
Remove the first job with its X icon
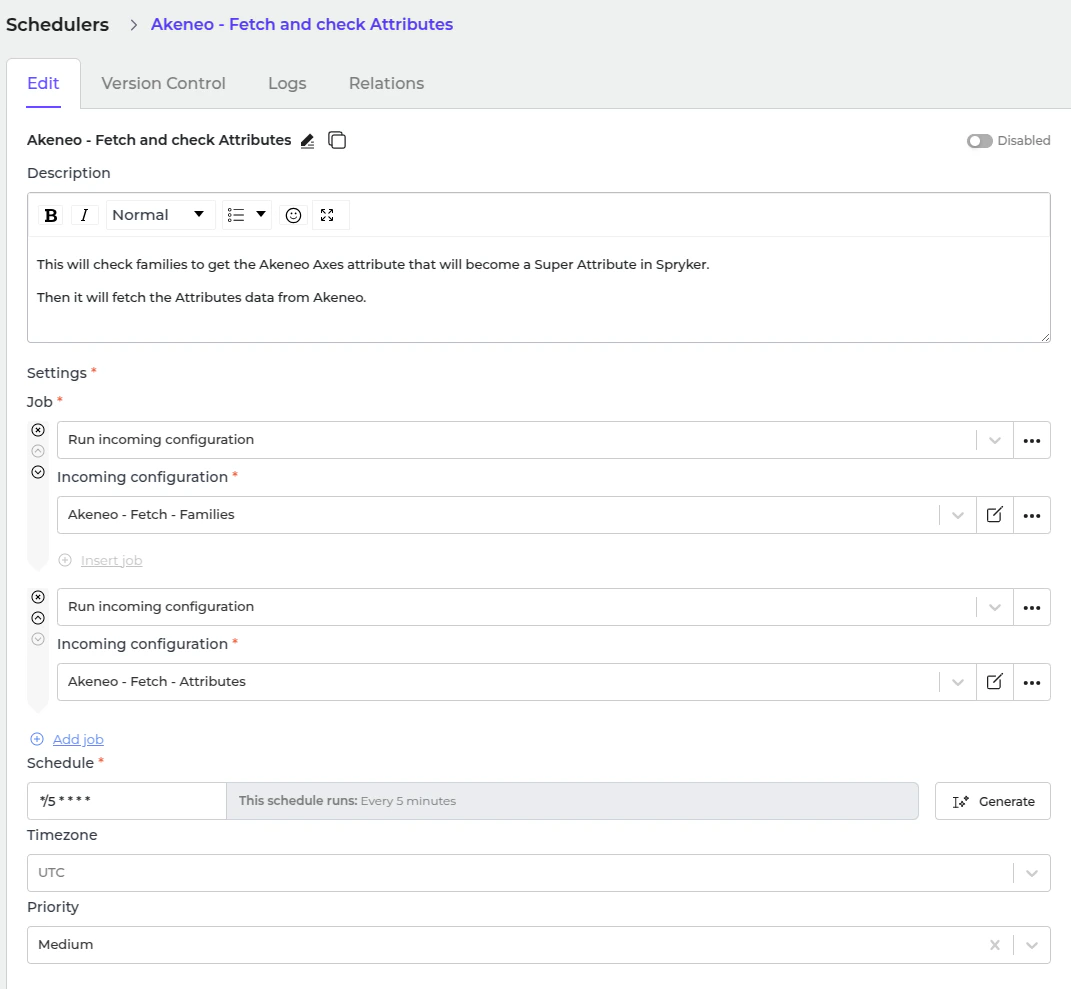[x=38, y=430]
